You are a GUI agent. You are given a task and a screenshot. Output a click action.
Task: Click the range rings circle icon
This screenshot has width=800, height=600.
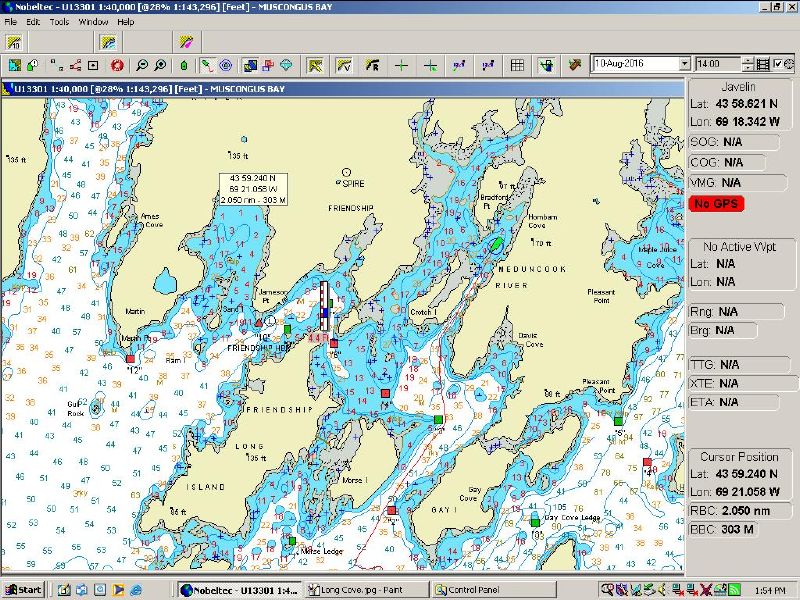pyautogui.click(x=226, y=65)
